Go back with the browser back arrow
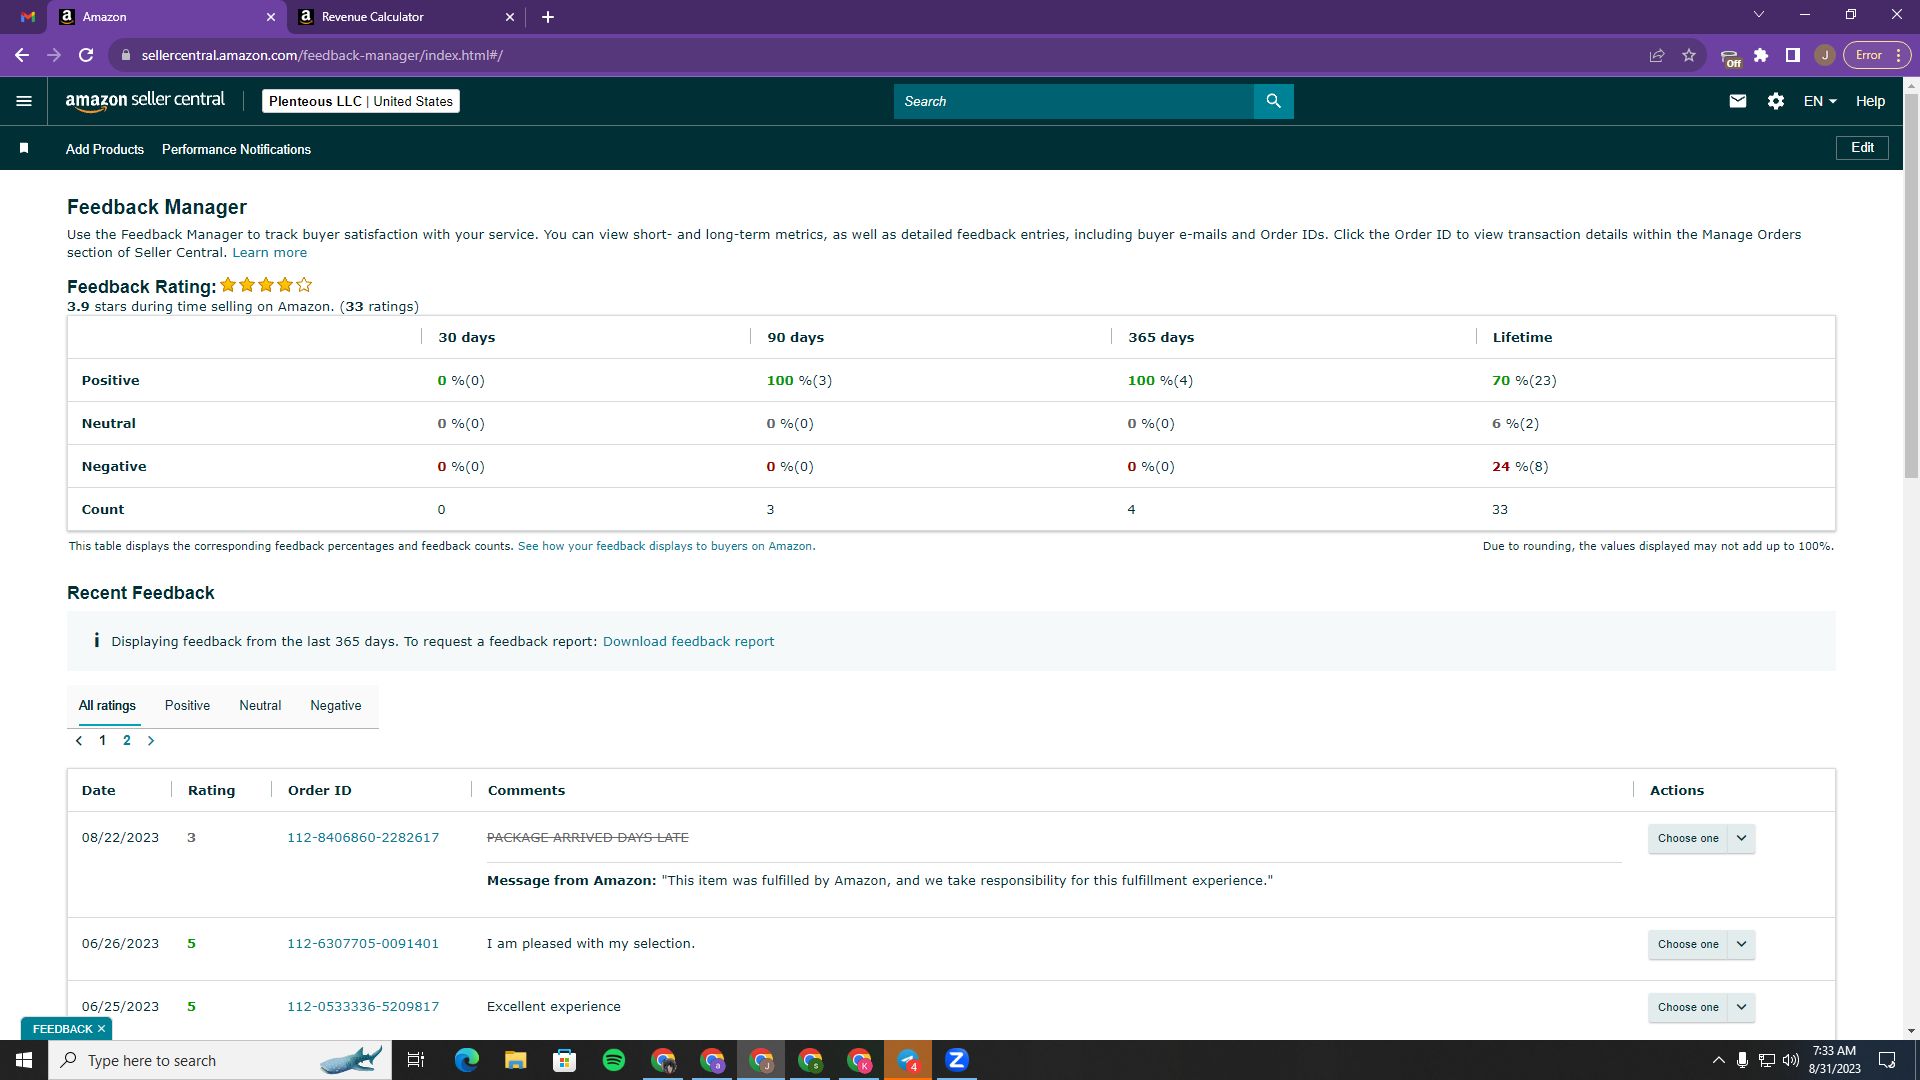The height and width of the screenshot is (1080, 1920). [22, 55]
